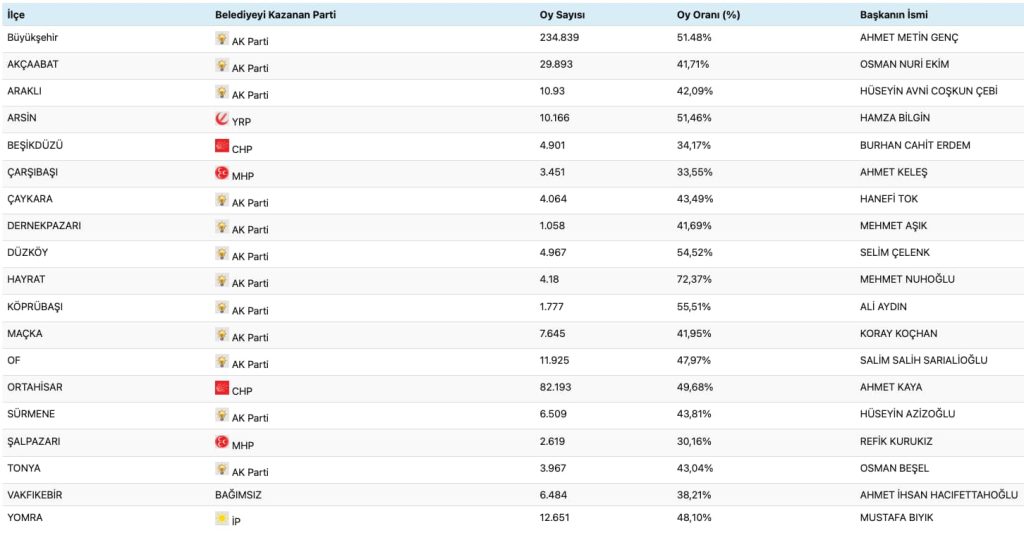This screenshot has width=1024, height=533.
Task: Click MHP logo in ÇARŞIBAŞI row
Action: tap(222, 173)
